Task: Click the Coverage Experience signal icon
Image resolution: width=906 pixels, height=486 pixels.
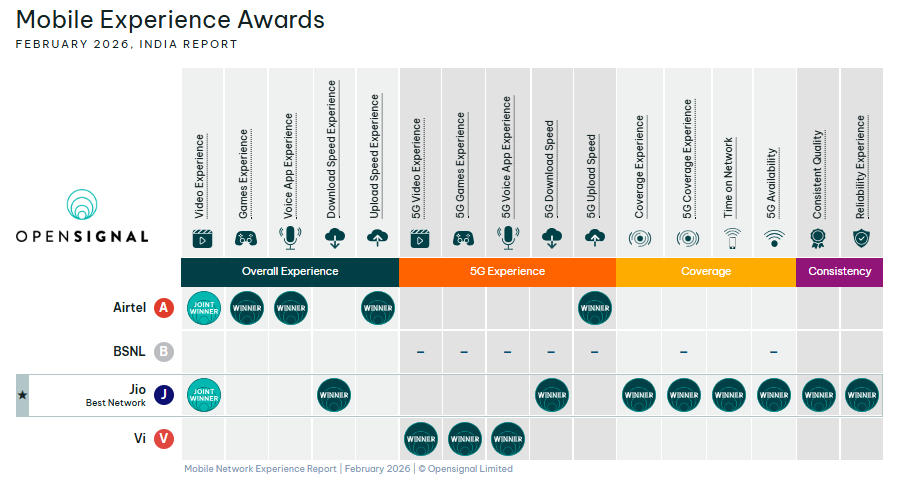Action: pyautogui.click(x=640, y=238)
